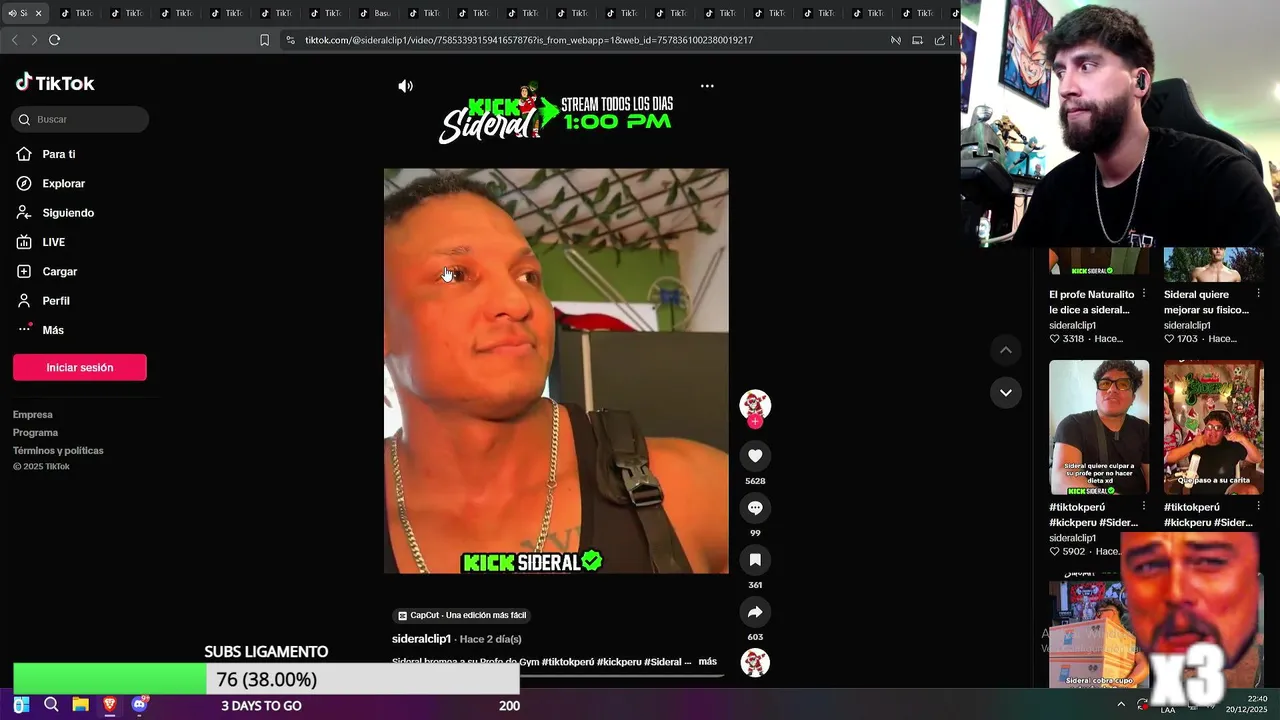Click El profe Naturalito video title
Image resolution: width=1280 pixels, height=720 pixels.
coord(1092,302)
